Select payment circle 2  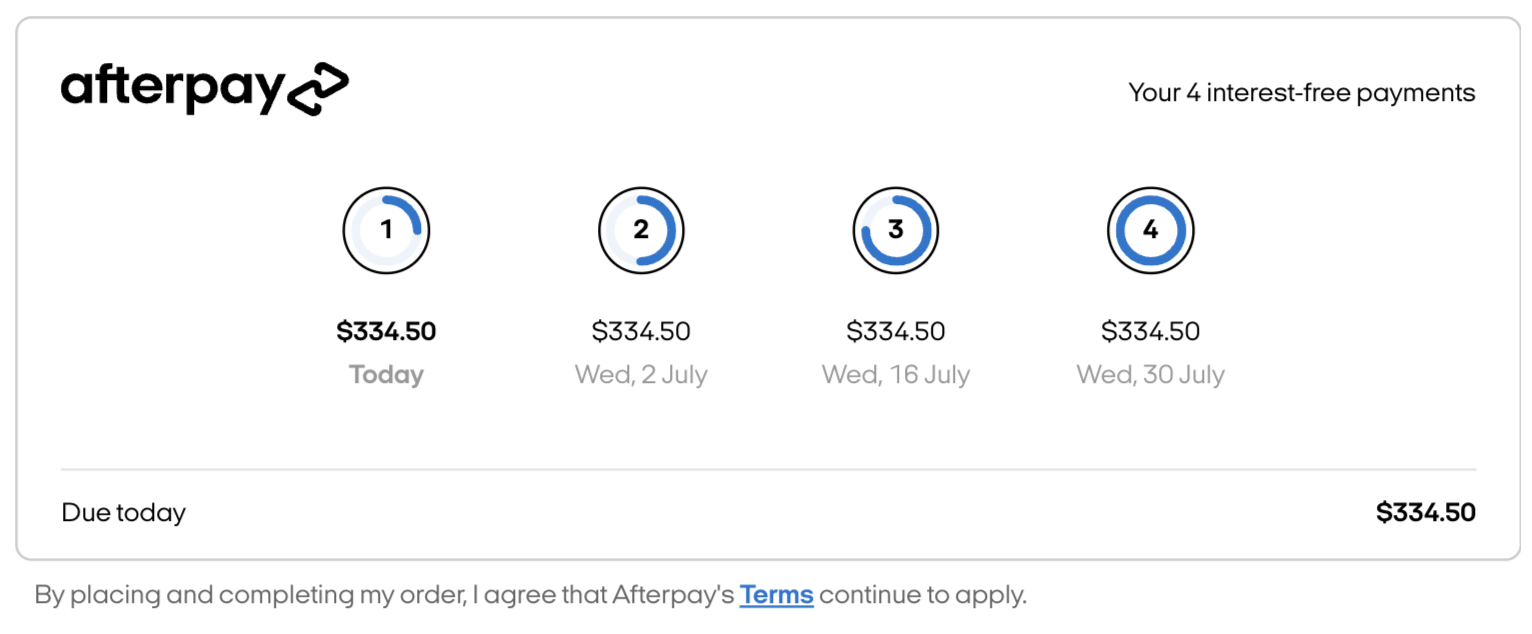pyautogui.click(x=641, y=230)
